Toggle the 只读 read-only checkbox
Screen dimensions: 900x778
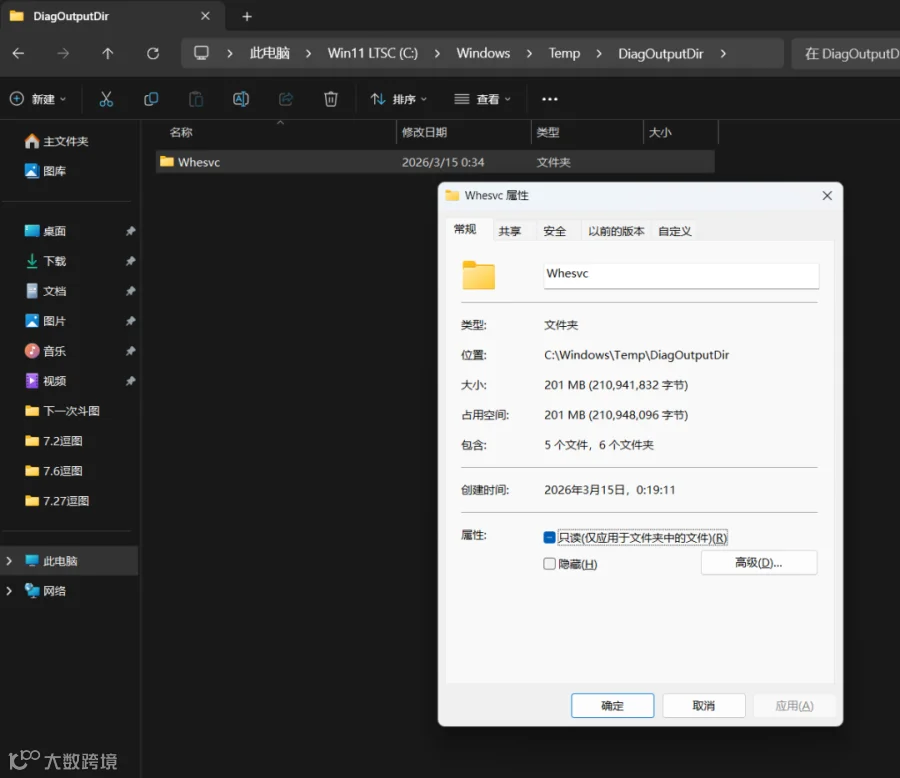click(549, 537)
